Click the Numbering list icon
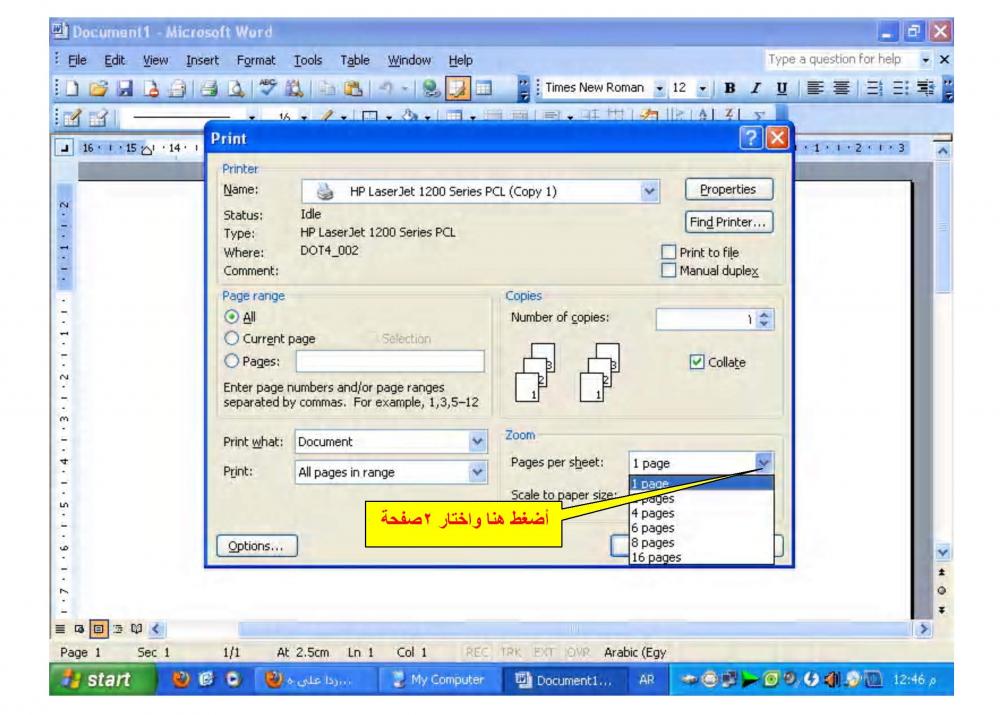 [874, 88]
